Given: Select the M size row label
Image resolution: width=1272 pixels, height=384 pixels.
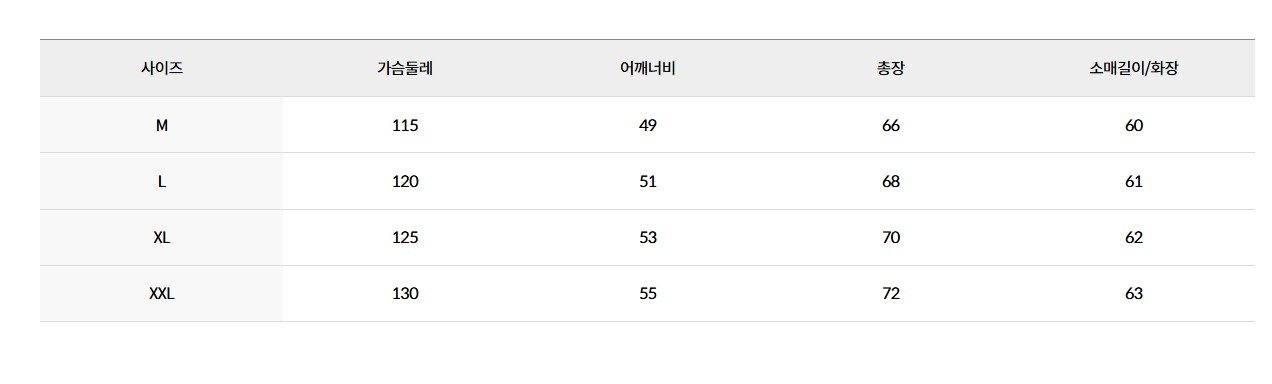Looking at the screenshot, I should 162,125.
